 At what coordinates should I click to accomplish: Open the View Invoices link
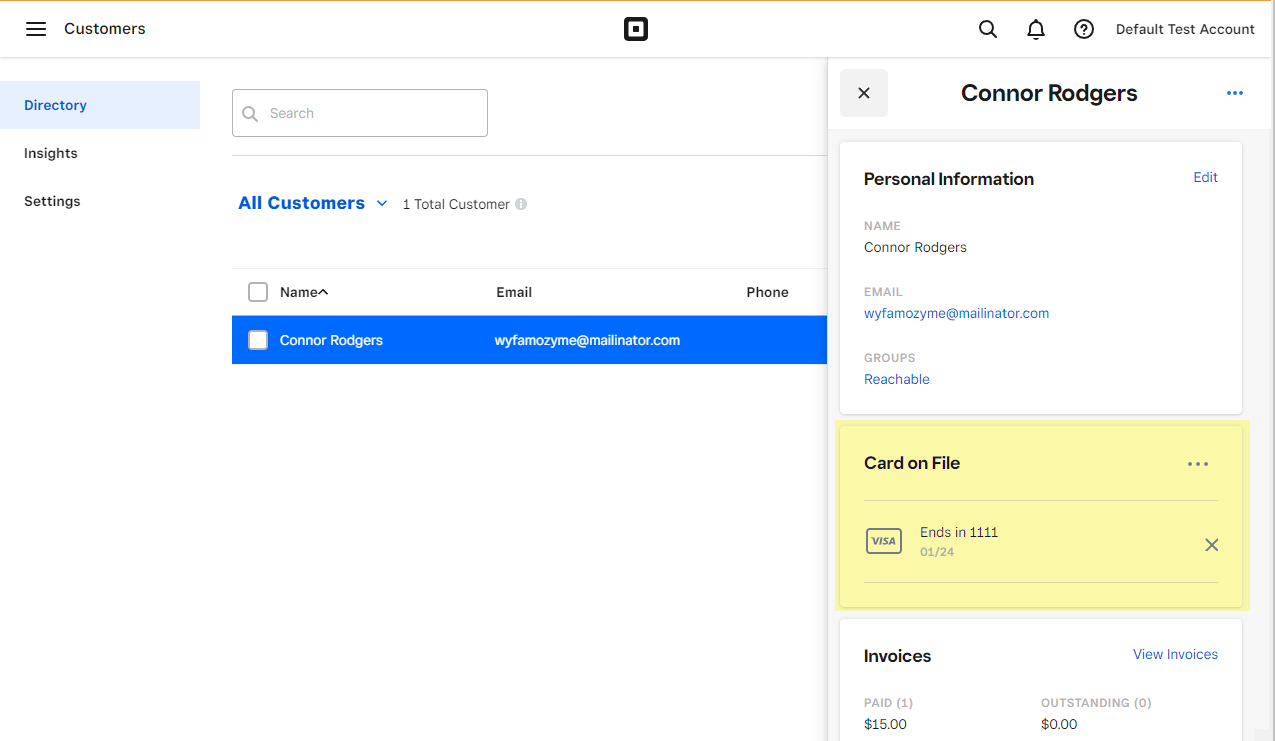click(1175, 654)
